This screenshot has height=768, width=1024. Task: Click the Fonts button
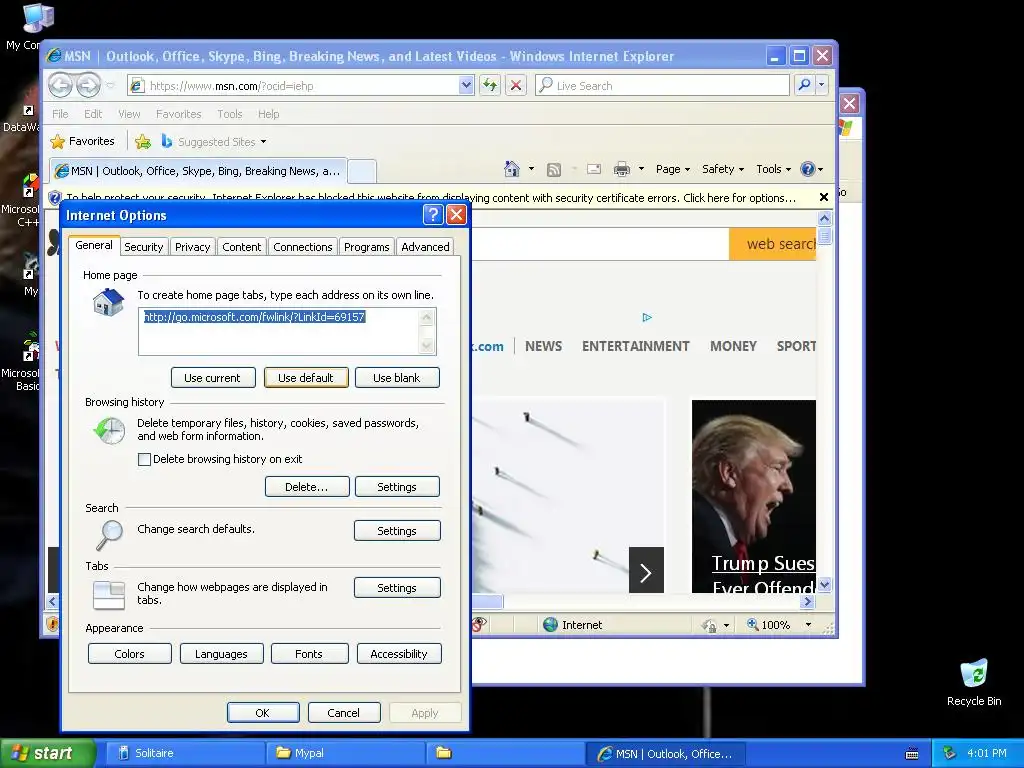coord(309,654)
